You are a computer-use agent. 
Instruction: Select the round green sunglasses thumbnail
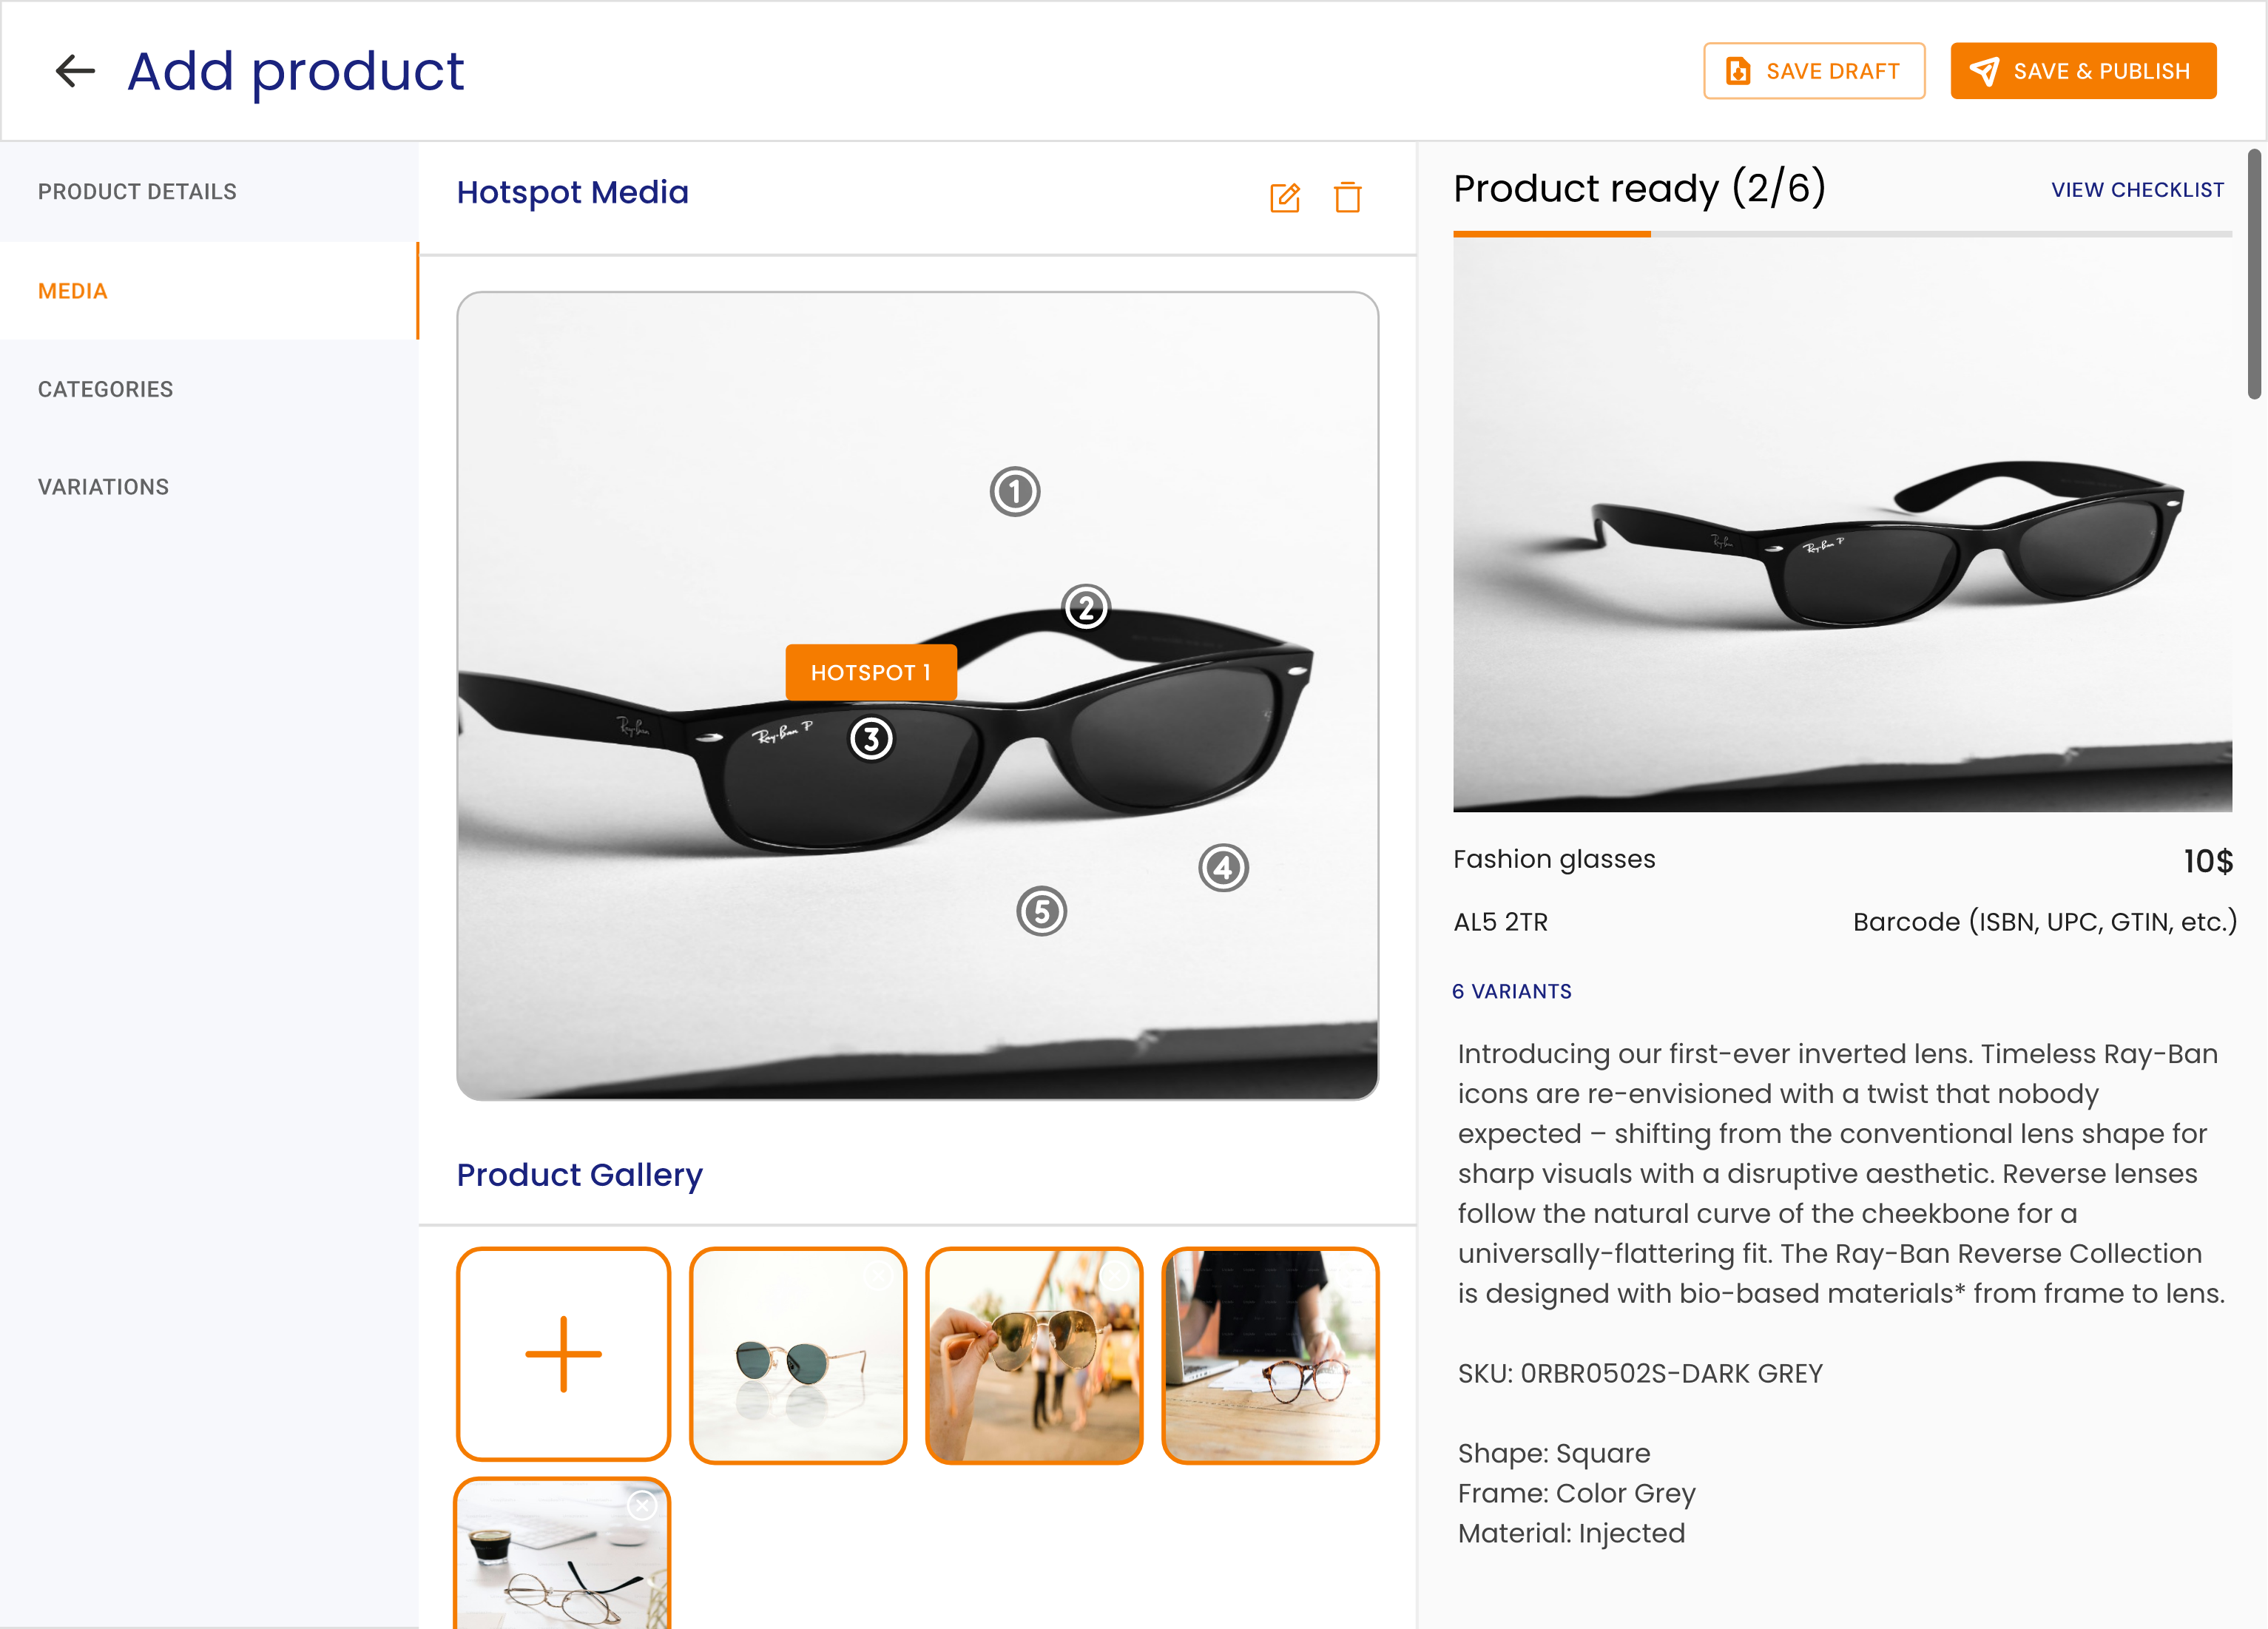pos(797,1356)
